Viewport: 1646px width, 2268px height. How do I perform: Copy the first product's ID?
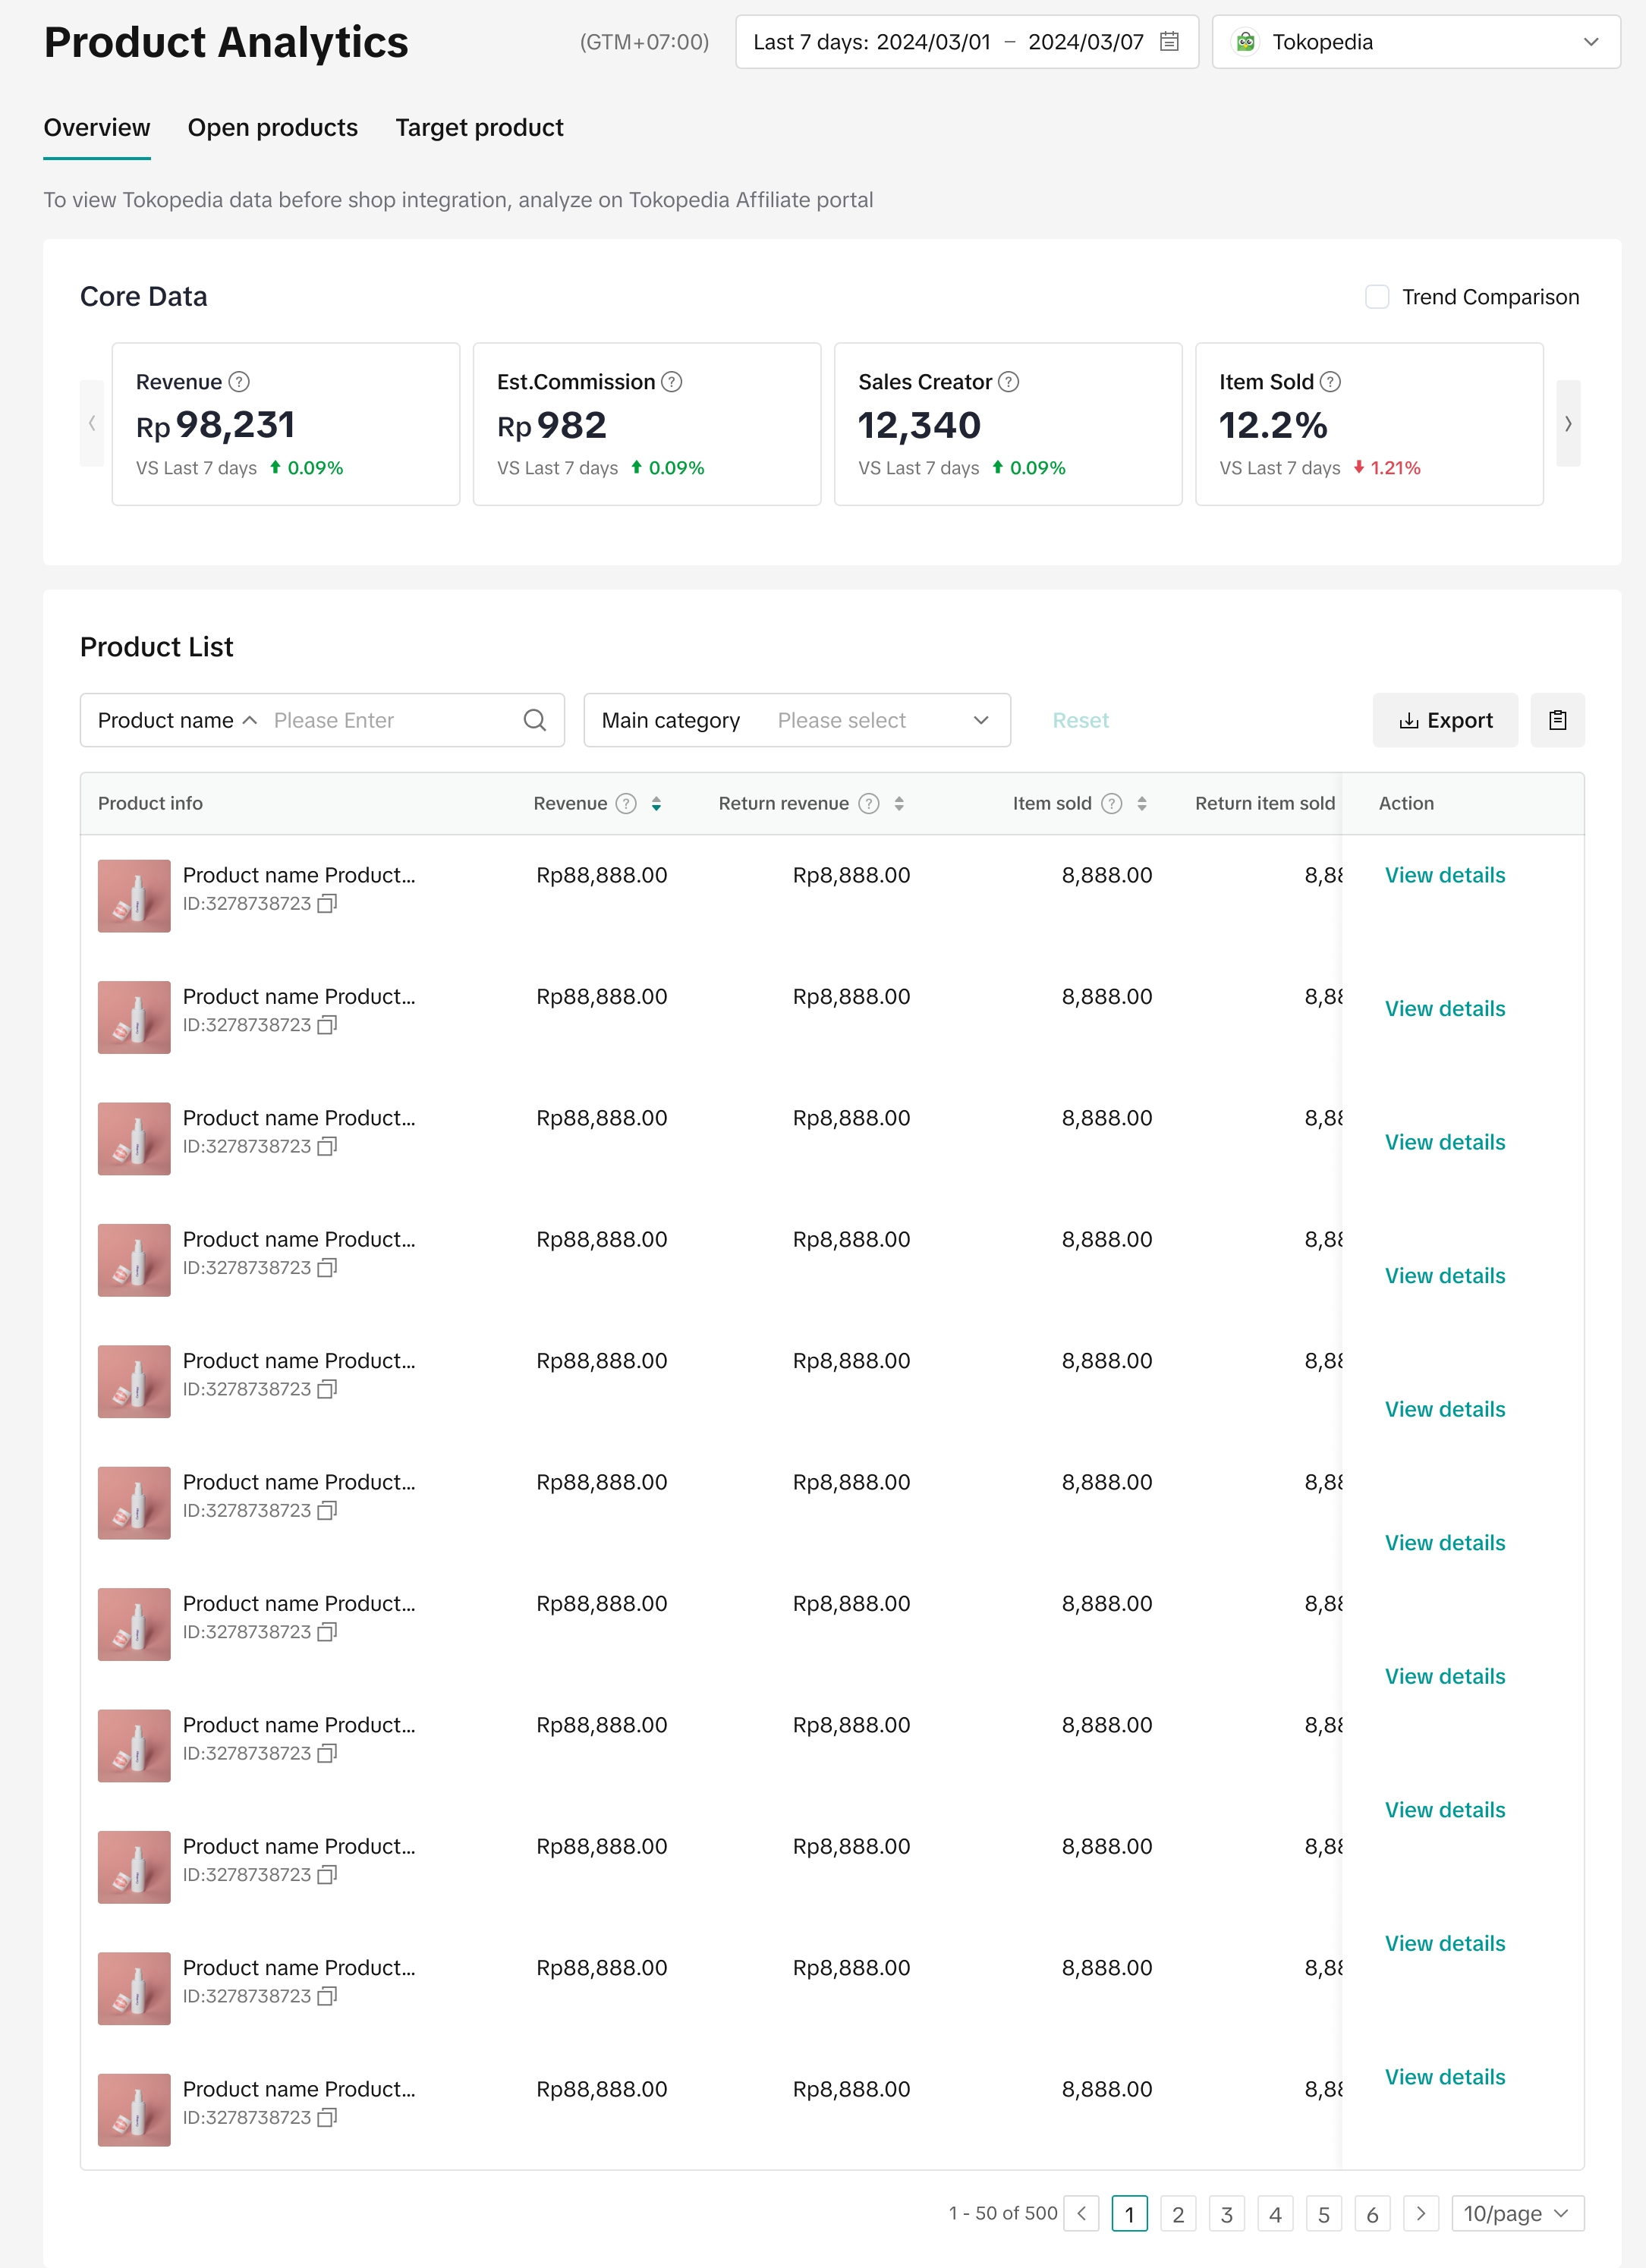[x=327, y=904]
